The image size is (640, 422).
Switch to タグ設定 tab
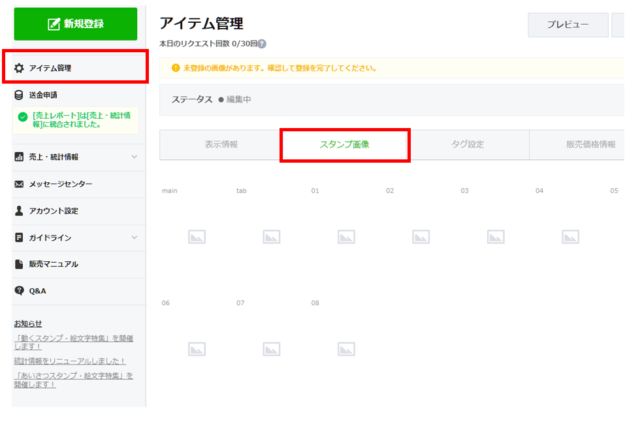468,144
